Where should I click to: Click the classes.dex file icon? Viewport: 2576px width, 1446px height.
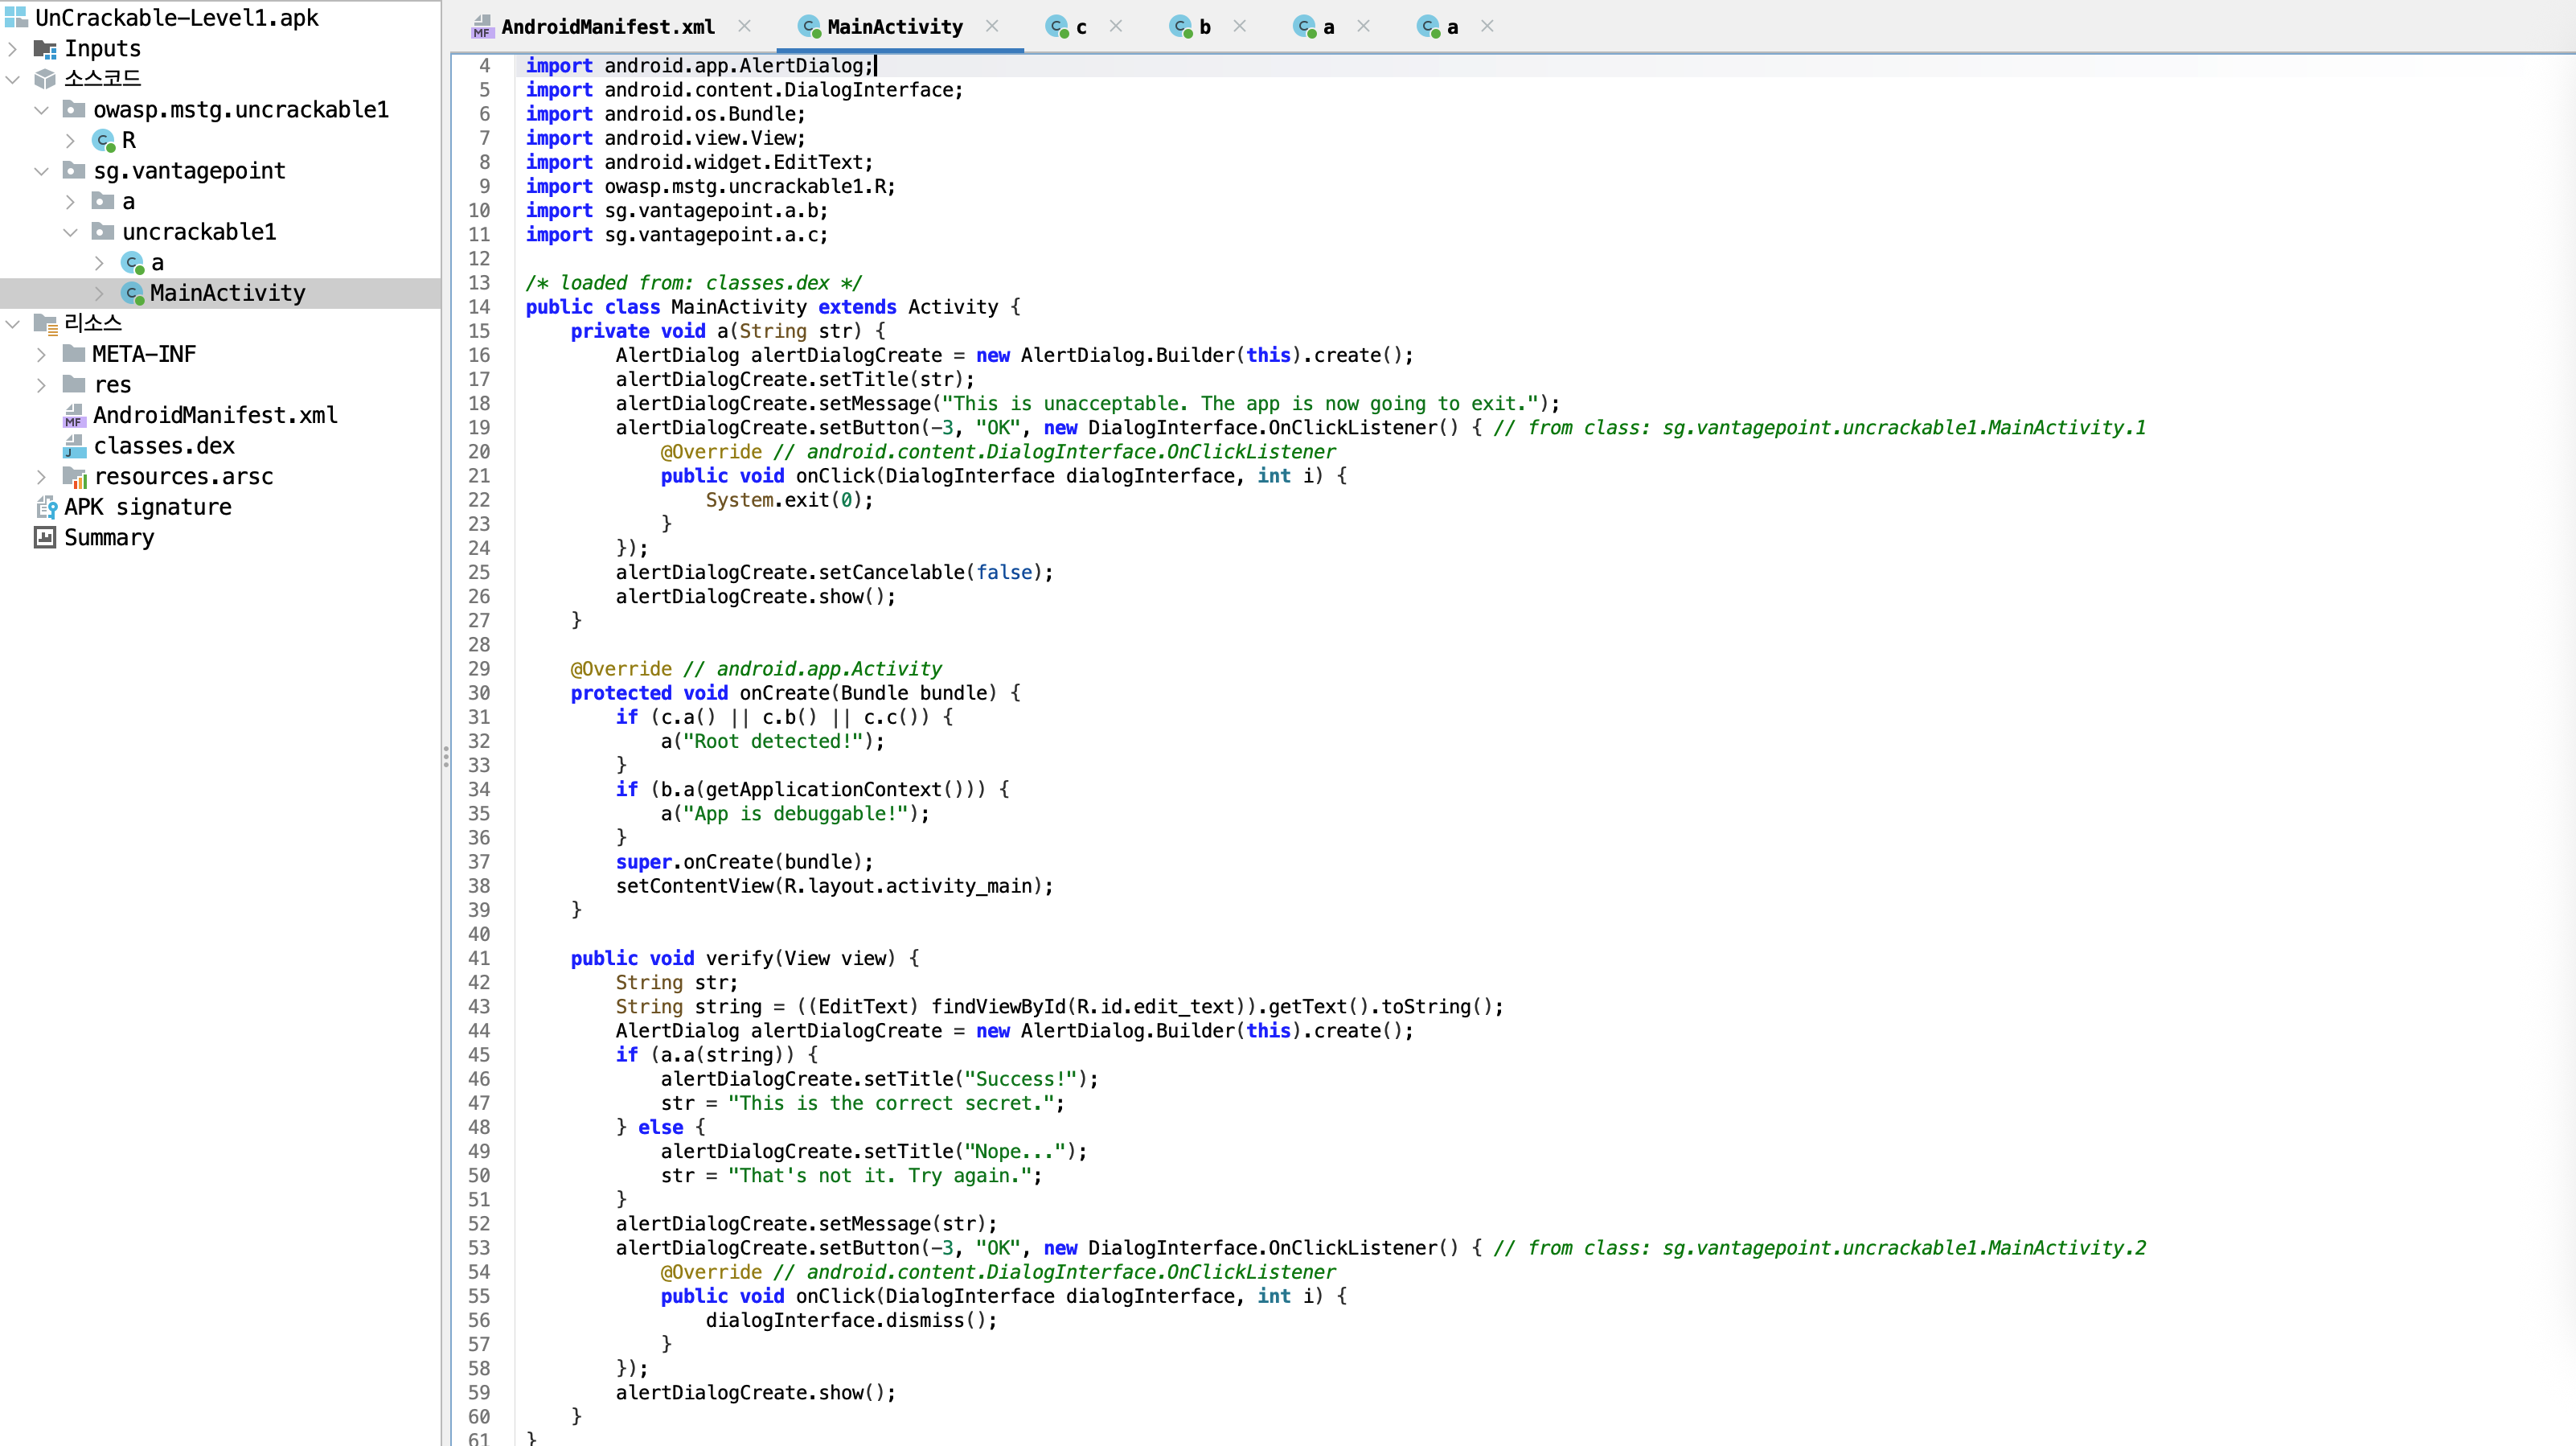75,446
